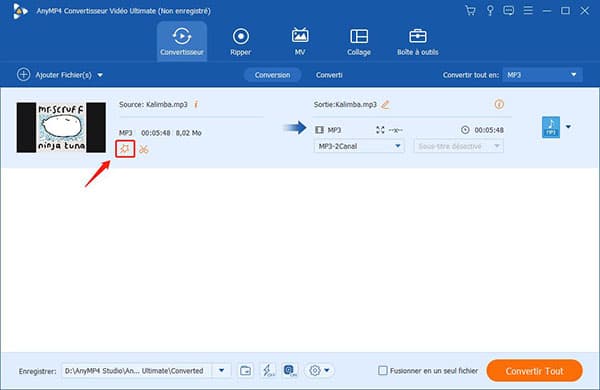
Task: Click the scissors cut icon
Action: pyautogui.click(x=144, y=149)
